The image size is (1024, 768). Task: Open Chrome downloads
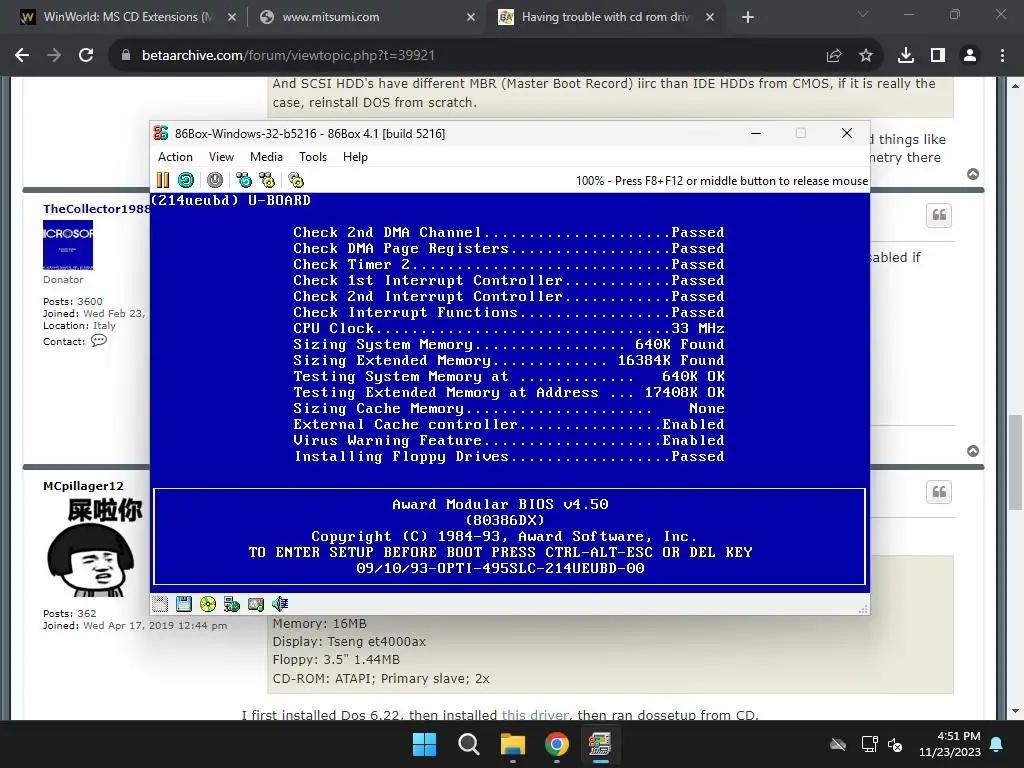pos(906,56)
